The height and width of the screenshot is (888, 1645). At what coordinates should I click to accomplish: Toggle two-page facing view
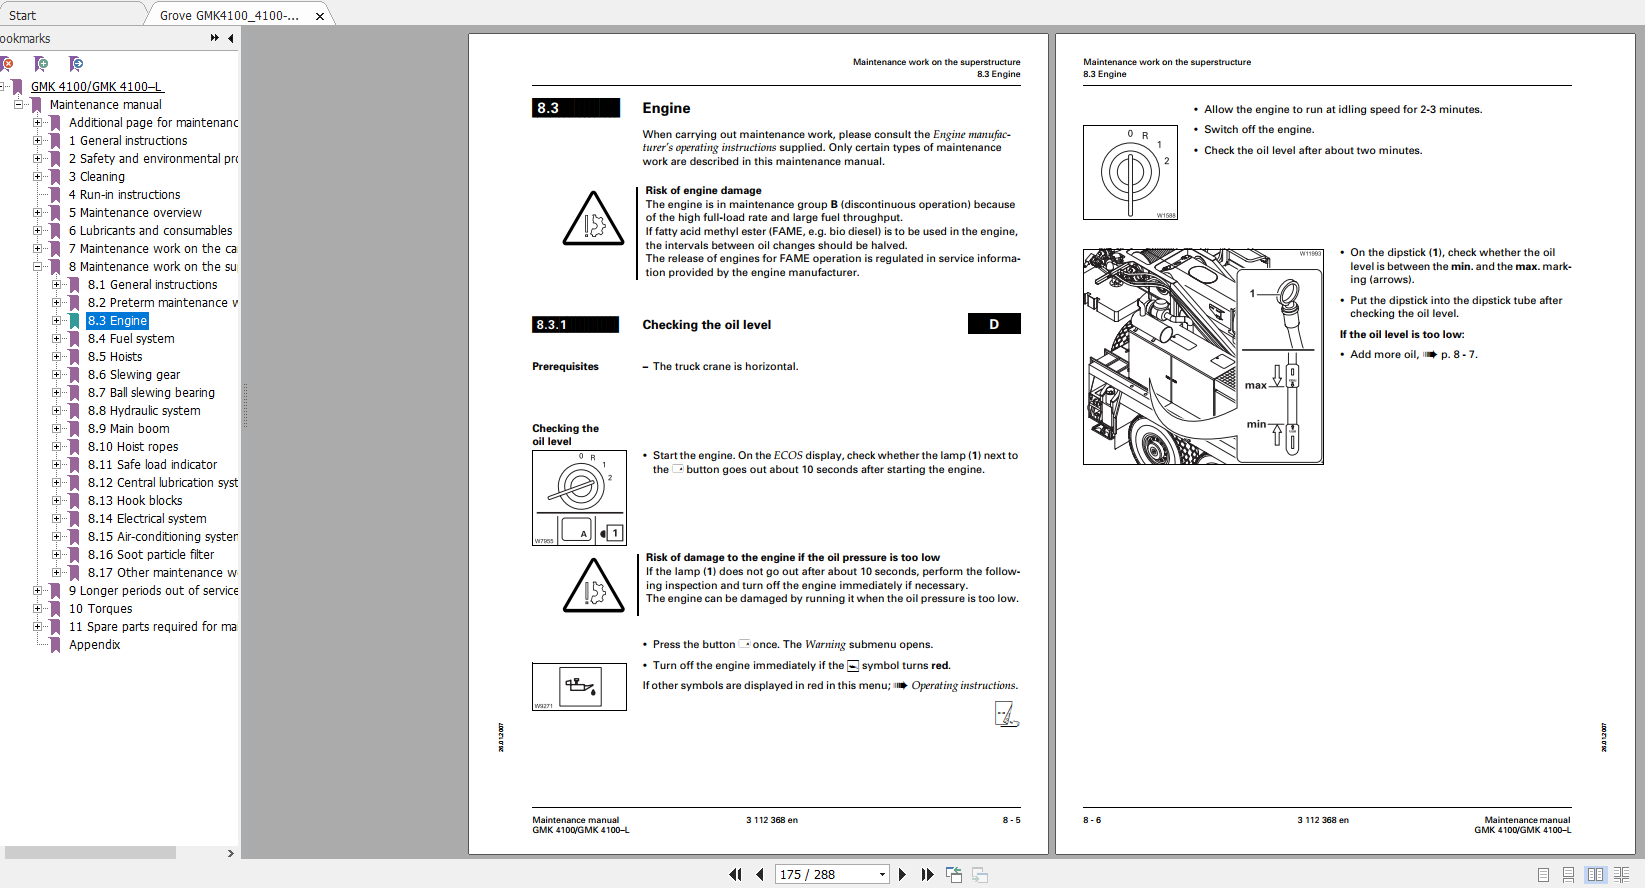[1595, 875]
